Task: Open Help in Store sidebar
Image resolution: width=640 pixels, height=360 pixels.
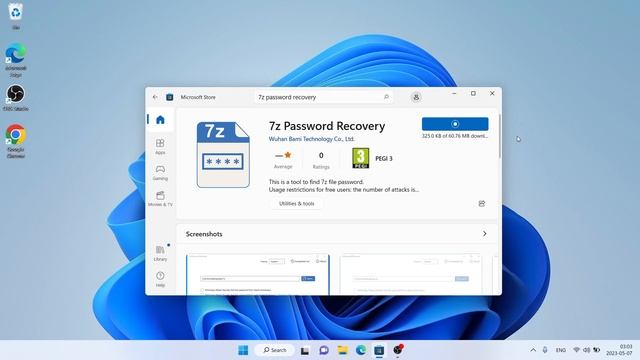Action: click(x=160, y=279)
